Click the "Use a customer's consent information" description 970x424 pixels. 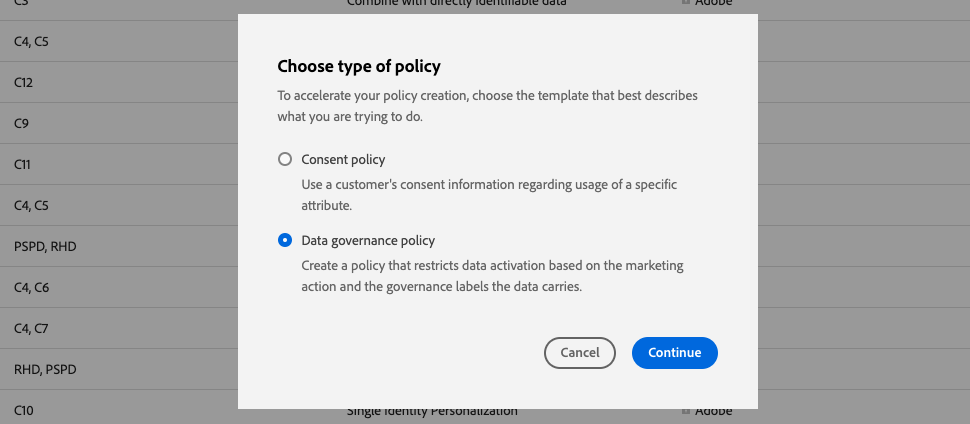(489, 195)
